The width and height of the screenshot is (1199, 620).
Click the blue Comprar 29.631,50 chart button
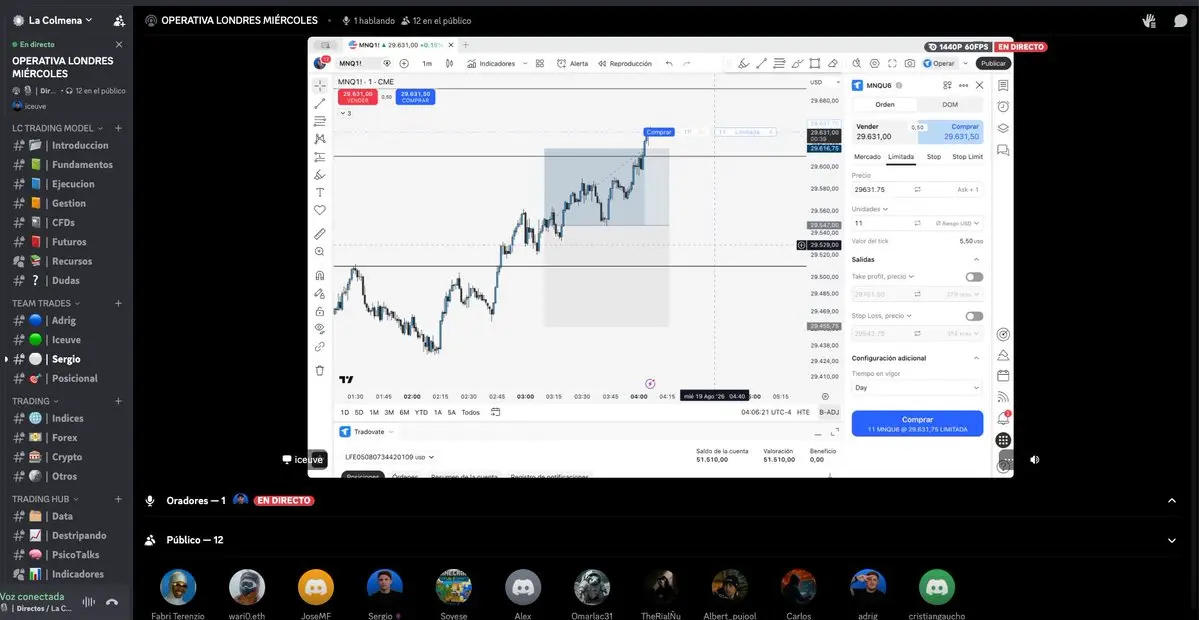[415, 97]
